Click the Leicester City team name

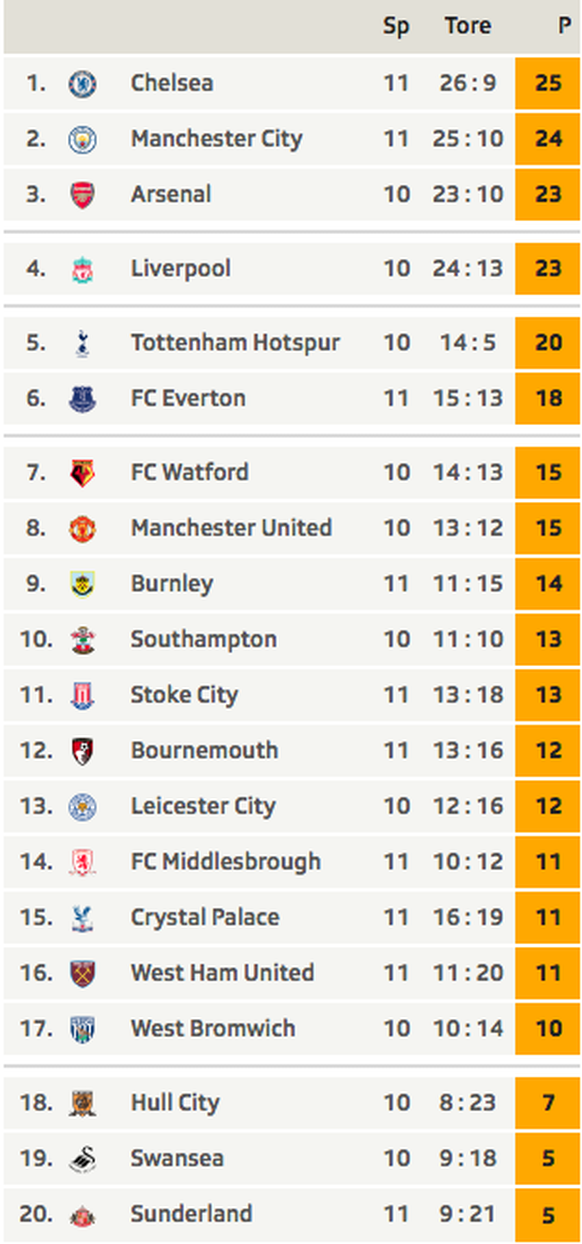[203, 806]
